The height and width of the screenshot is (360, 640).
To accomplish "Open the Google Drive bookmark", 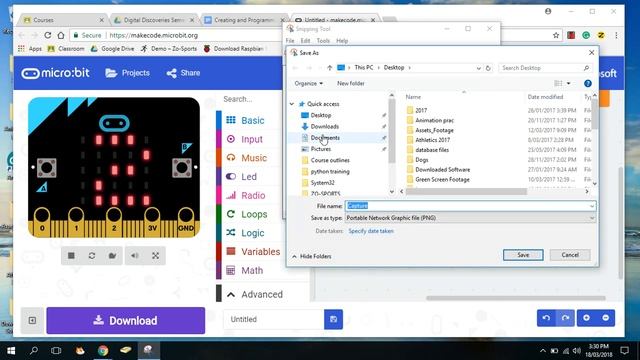I will click(x=112, y=49).
